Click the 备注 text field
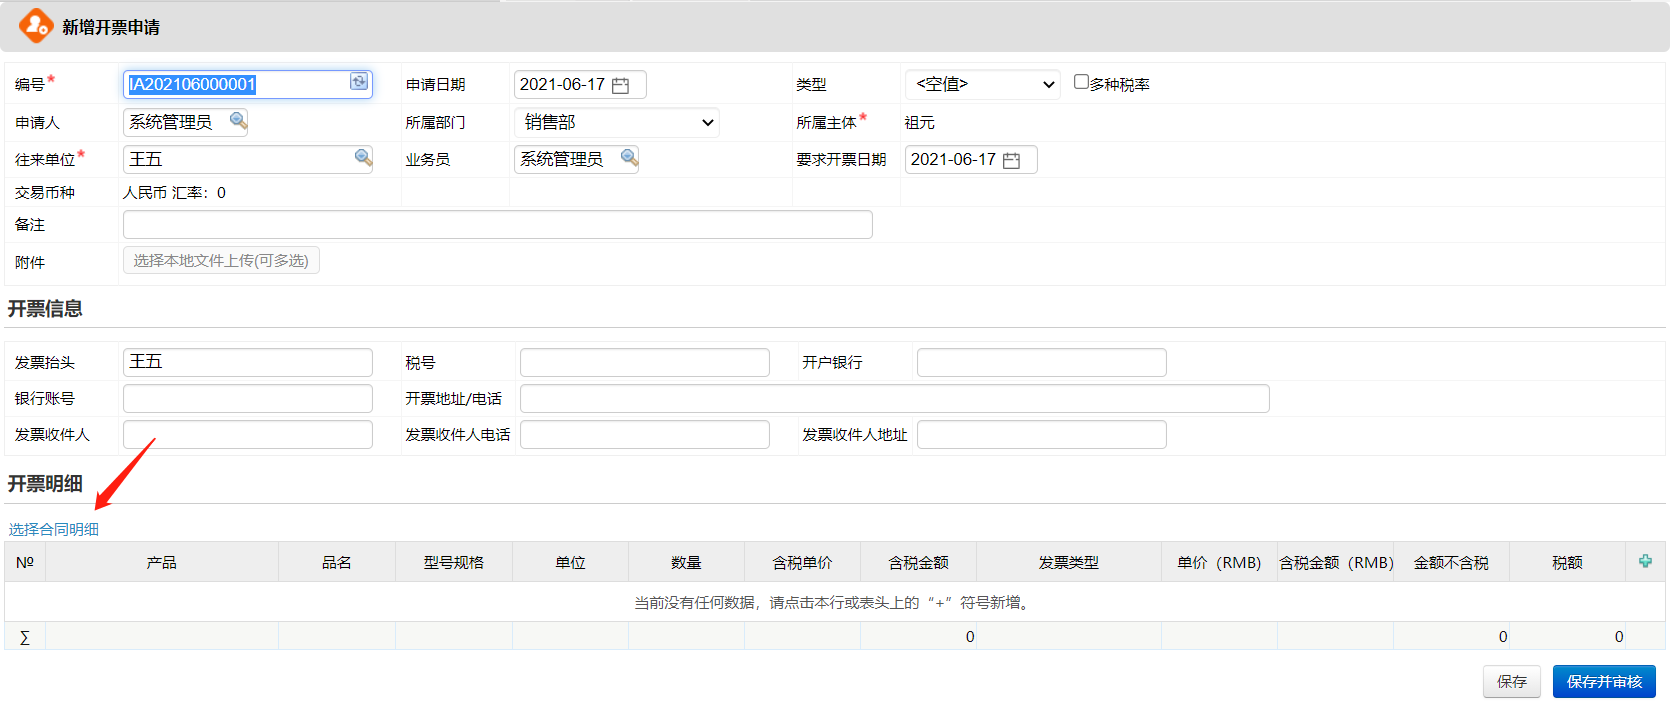This screenshot has height=702, width=1670. coord(497,224)
